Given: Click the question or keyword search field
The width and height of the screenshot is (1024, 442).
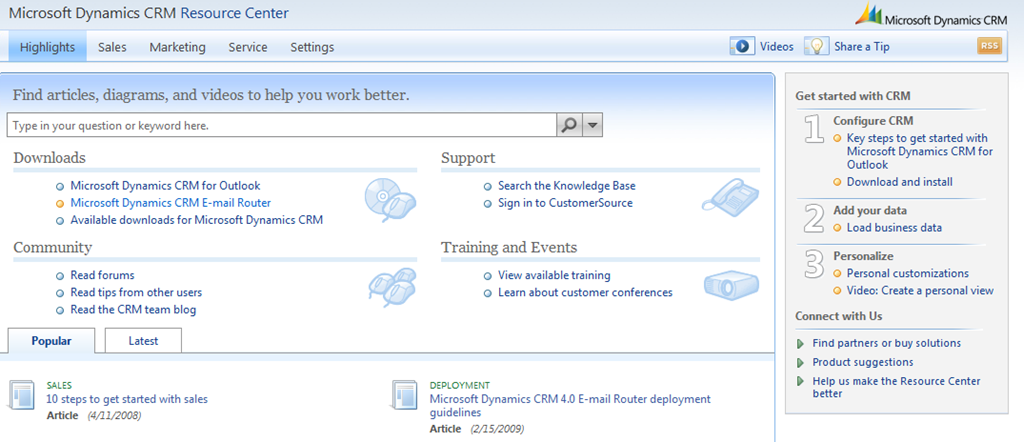Looking at the screenshot, I should [281, 125].
